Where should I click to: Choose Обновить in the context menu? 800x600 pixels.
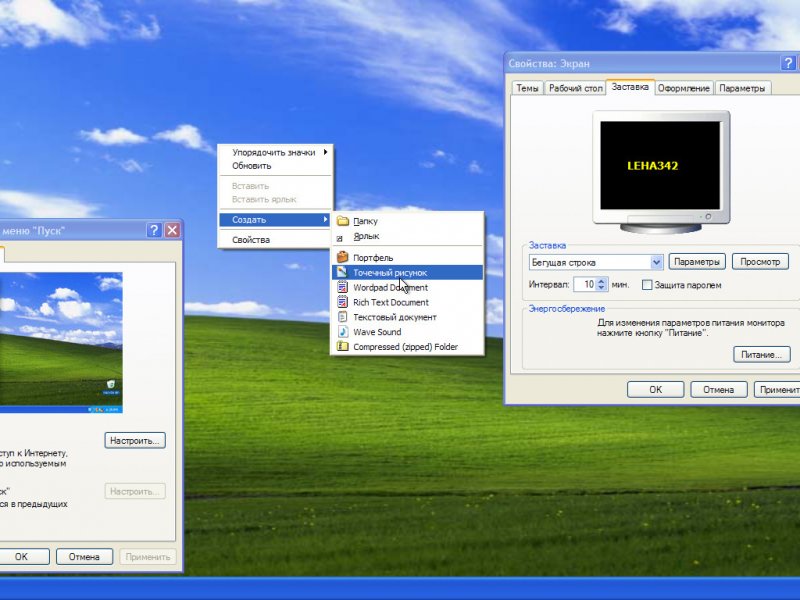276,166
